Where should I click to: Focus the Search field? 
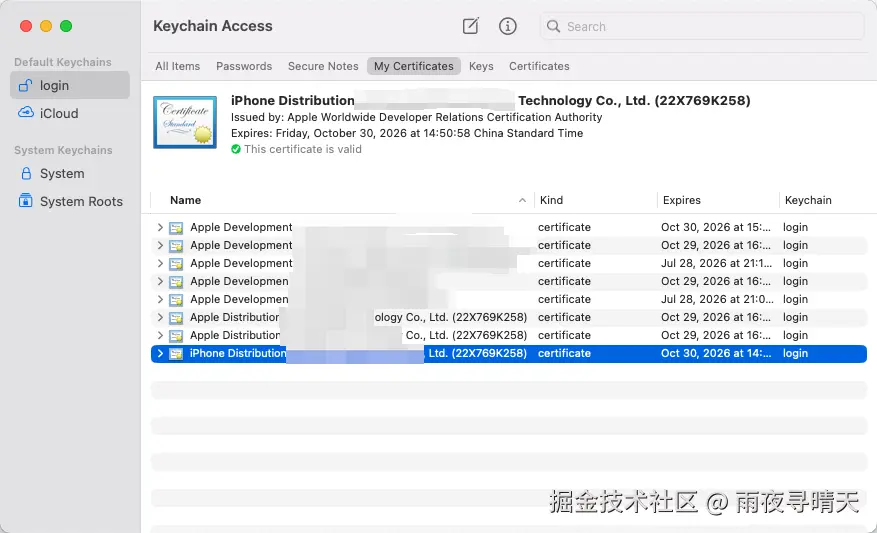(702, 26)
